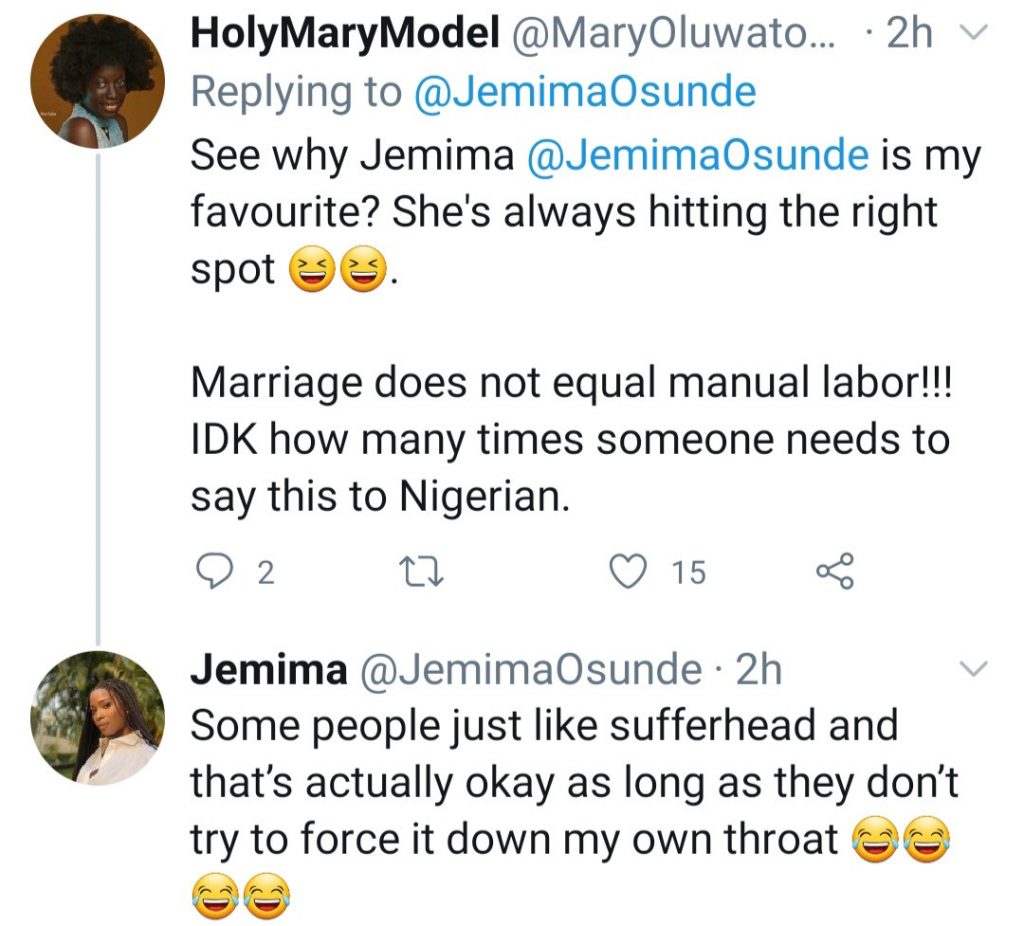1024x926 pixels.
Task: Click the @JemimaOsunde handle beside Jemima's name
Action: point(529,669)
